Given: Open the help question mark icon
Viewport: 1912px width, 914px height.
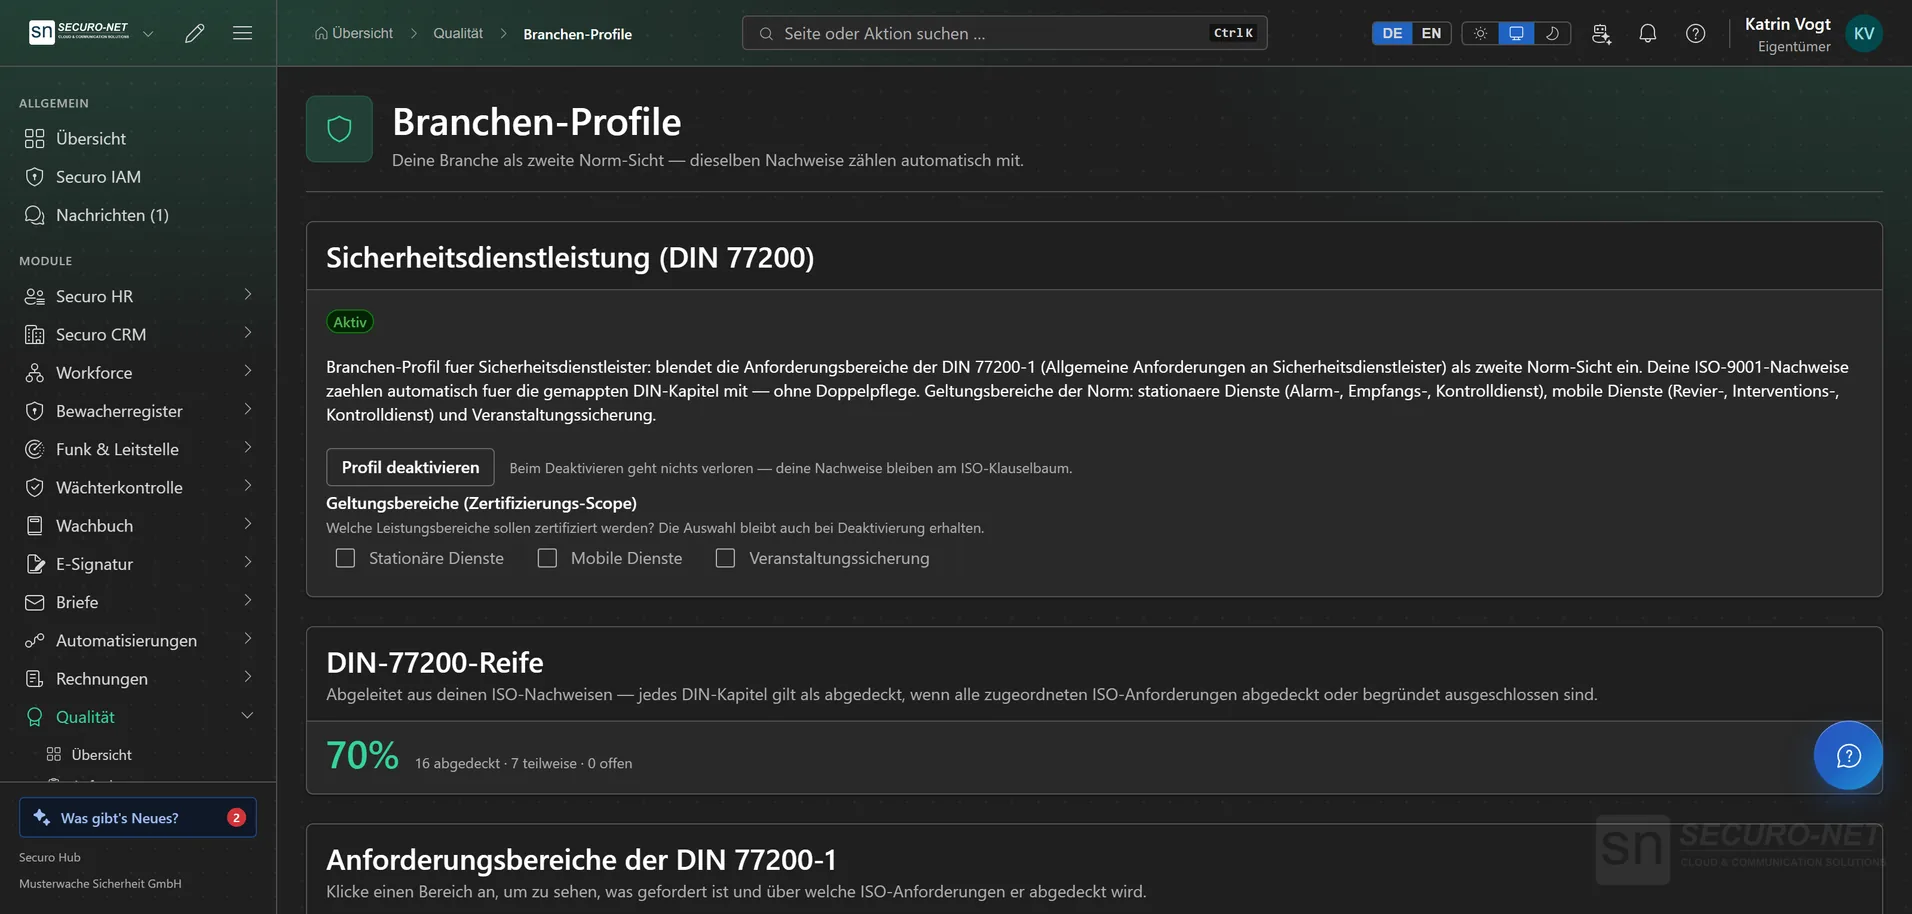Looking at the screenshot, I should pyautogui.click(x=1695, y=33).
